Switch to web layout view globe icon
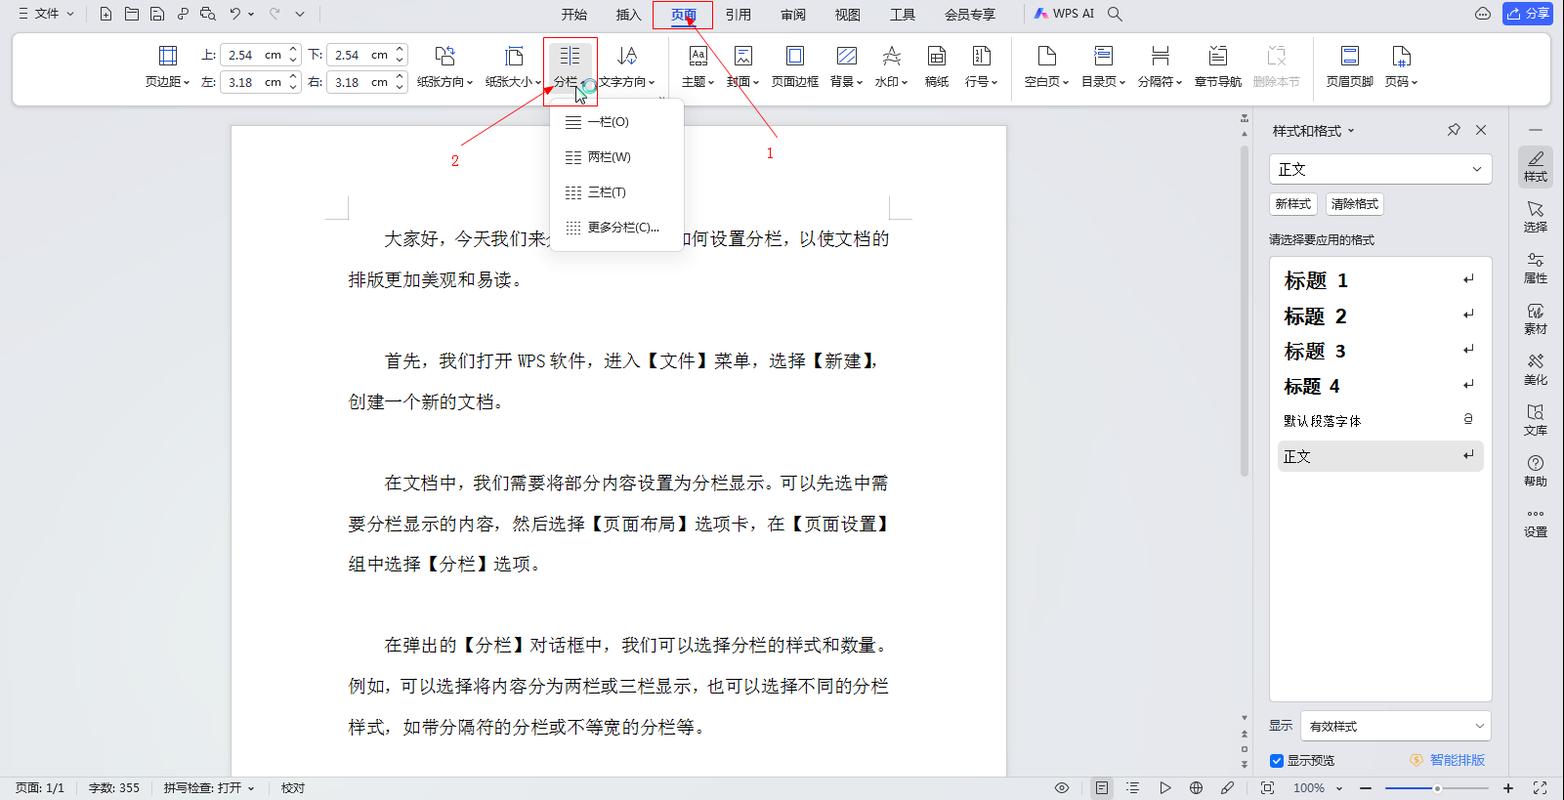This screenshot has width=1564, height=800. pyautogui.click(x=1196, y=788)
